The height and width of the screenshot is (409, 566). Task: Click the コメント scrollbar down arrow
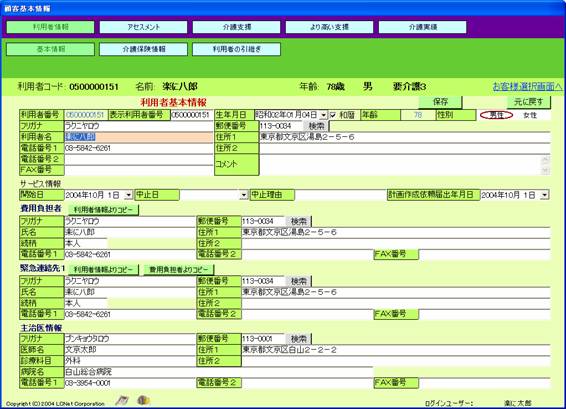click(x=545, y=170)
